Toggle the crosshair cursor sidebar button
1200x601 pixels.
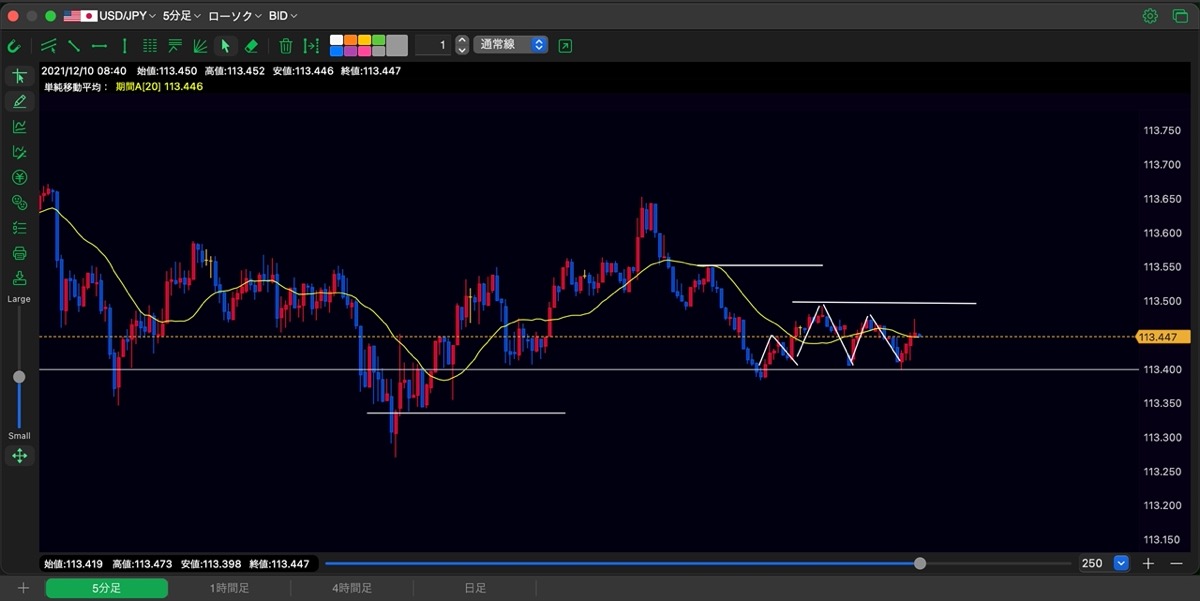click(19, 76)
